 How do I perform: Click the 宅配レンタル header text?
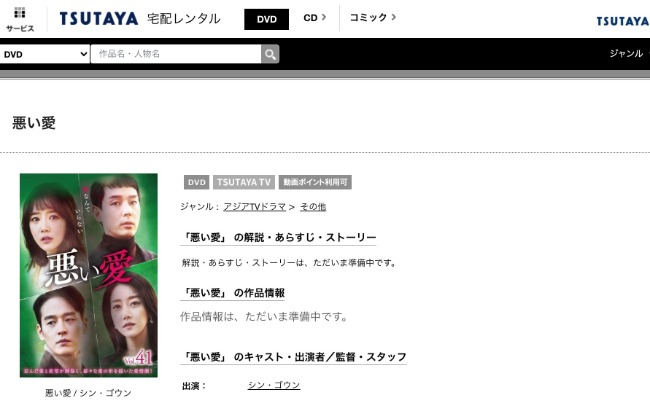pyautogui.click(x=184, y=19)
